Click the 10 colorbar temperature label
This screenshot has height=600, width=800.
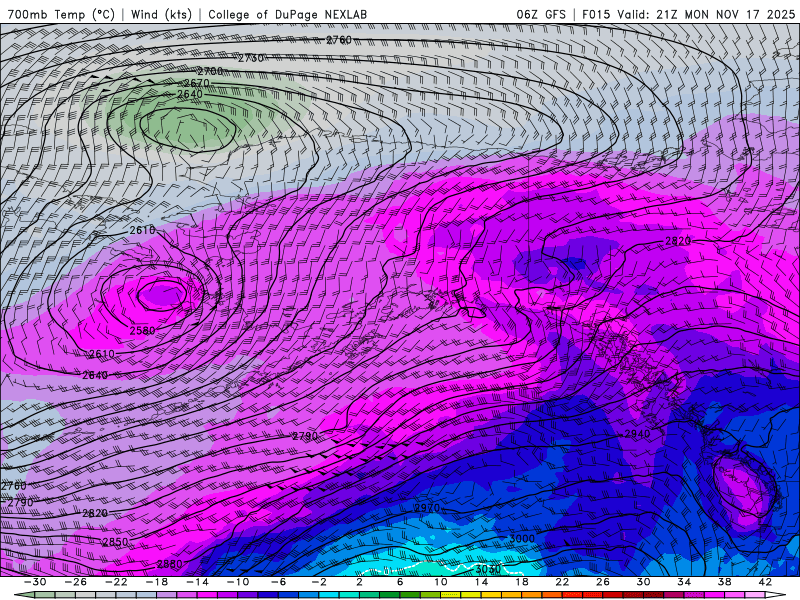440,582
